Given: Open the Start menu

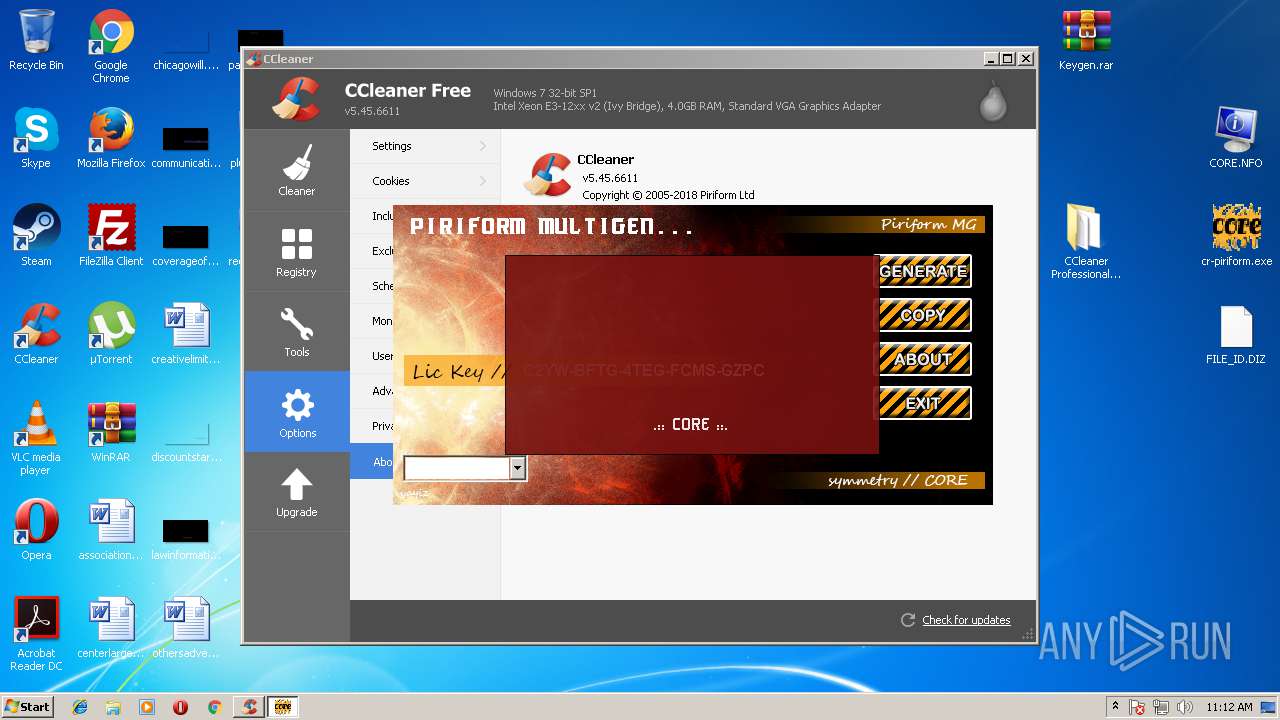Looking at the screenshot, I should pos(28,707).
